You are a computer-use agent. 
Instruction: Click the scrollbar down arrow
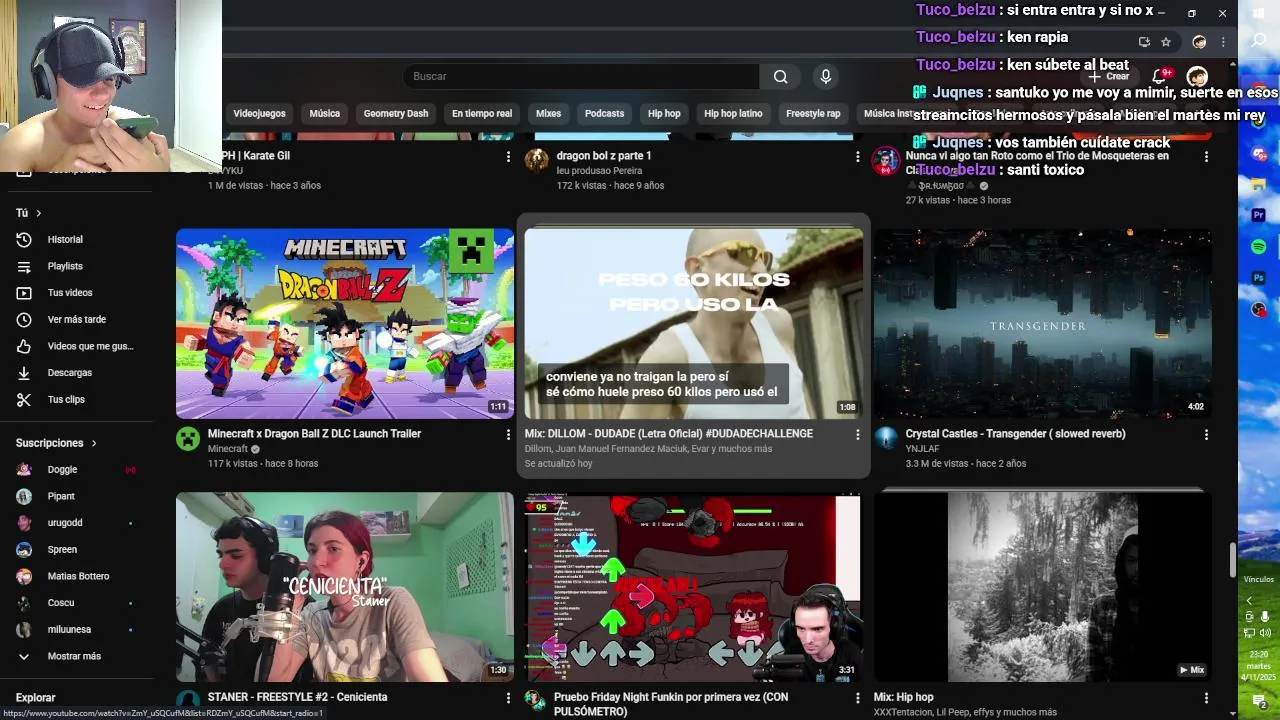tap(1233, 713)
